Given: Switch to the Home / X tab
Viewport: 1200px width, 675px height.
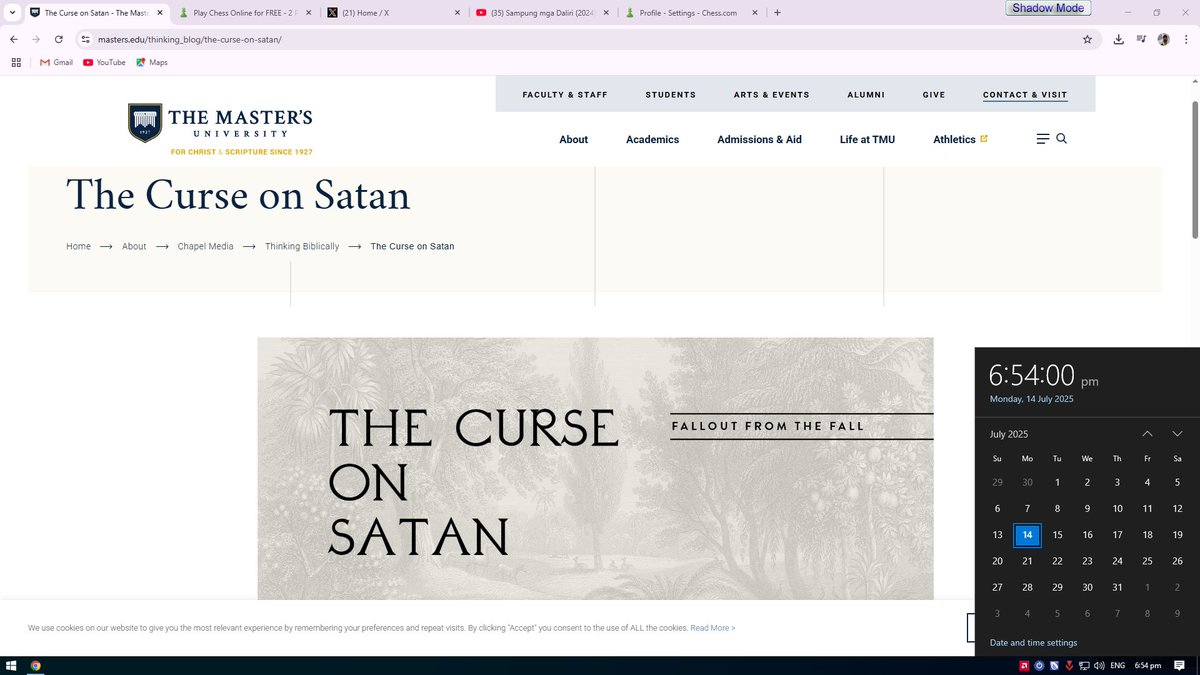Looking at the screenshot, I should pyautogui.click(x=393, y=13).
